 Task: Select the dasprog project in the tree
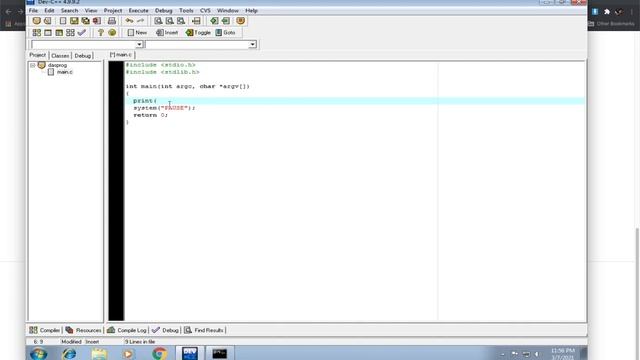click(x=57, y=65)
